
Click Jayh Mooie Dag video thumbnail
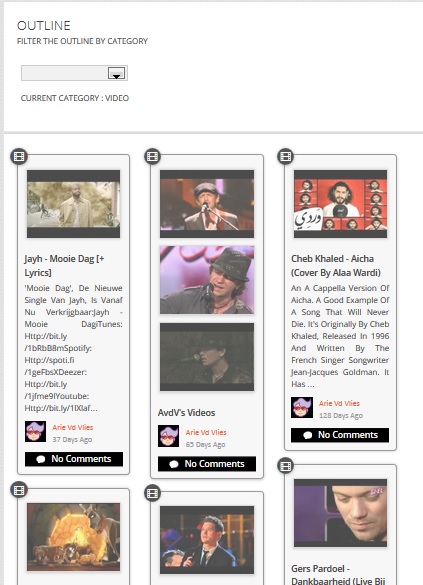(x=73, y=204)
